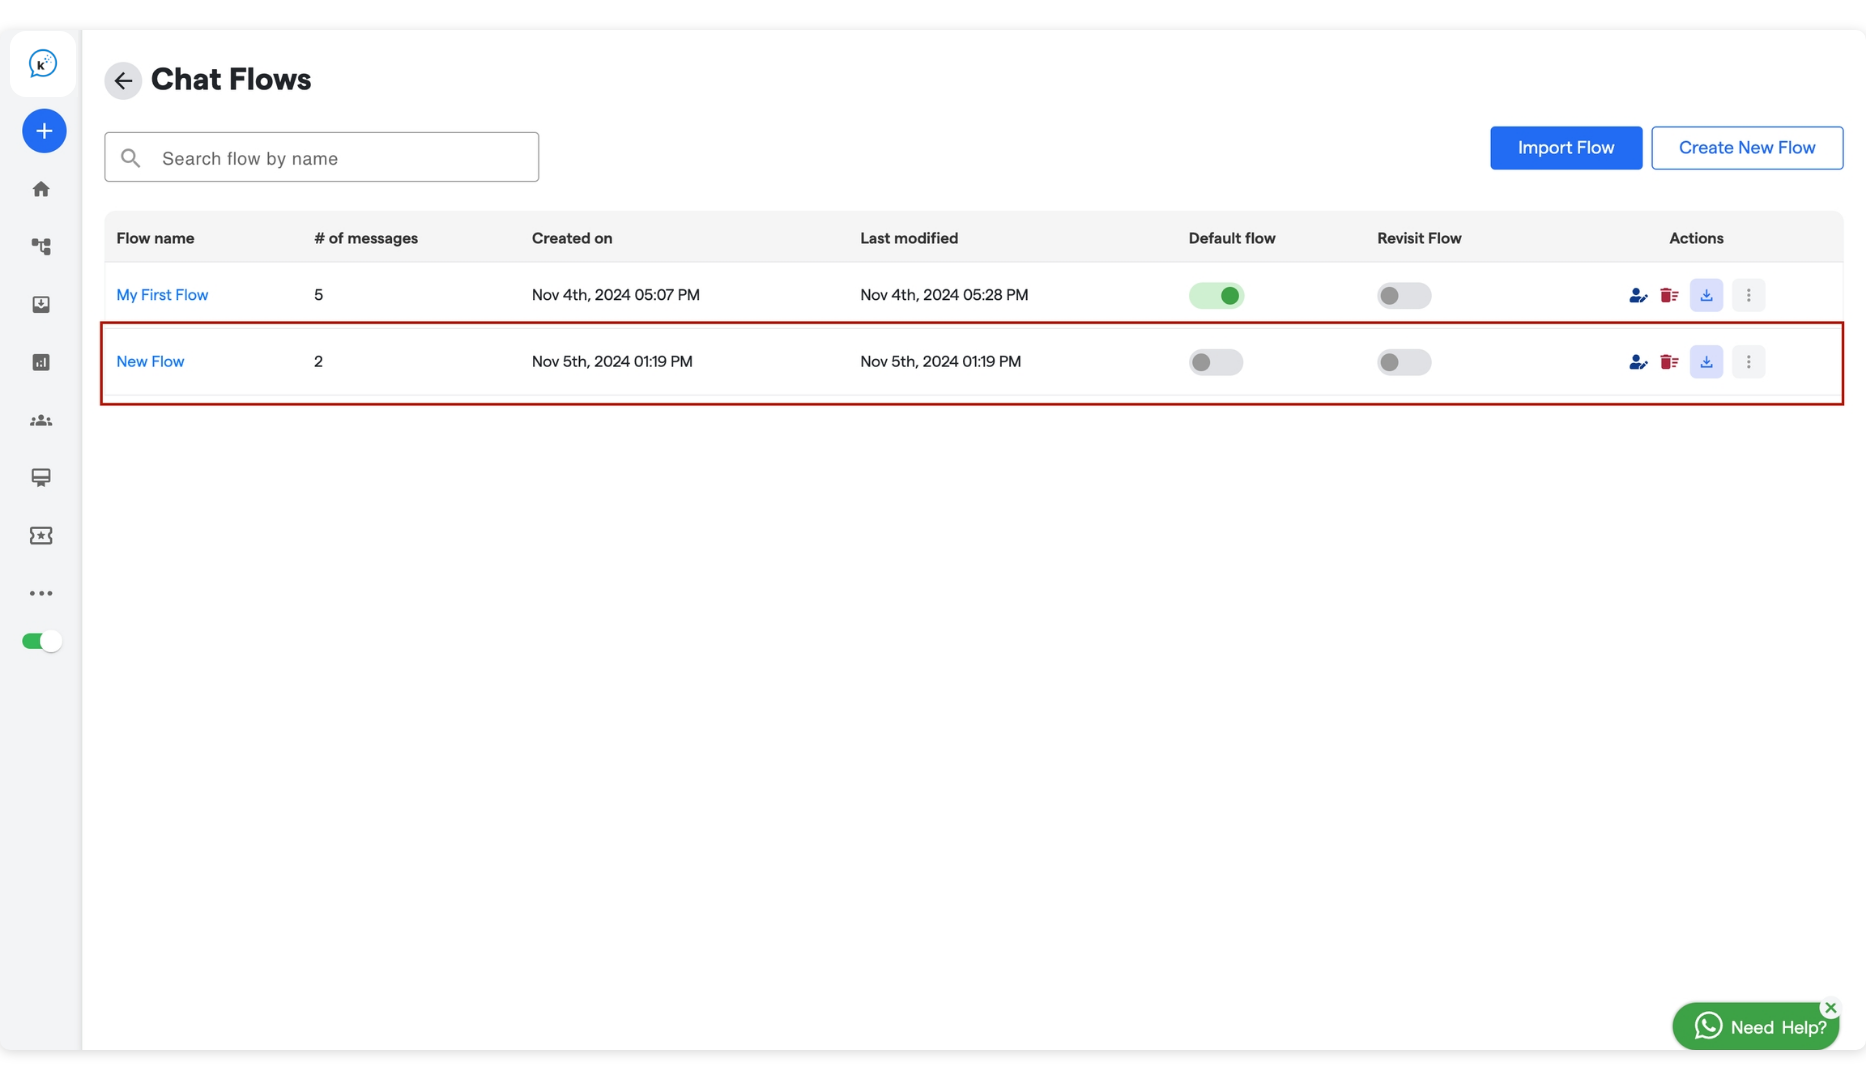Close the Need Help? widget
This screenshot has height=1080, width=1866.
1831,1008
